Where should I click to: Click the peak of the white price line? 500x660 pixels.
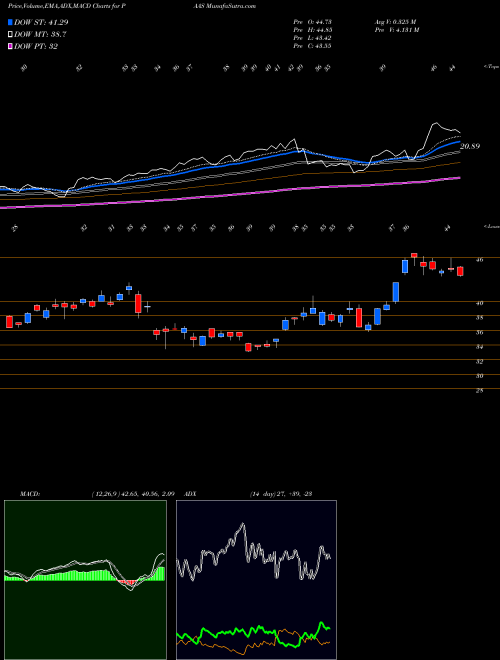click(x=435, y=123)
